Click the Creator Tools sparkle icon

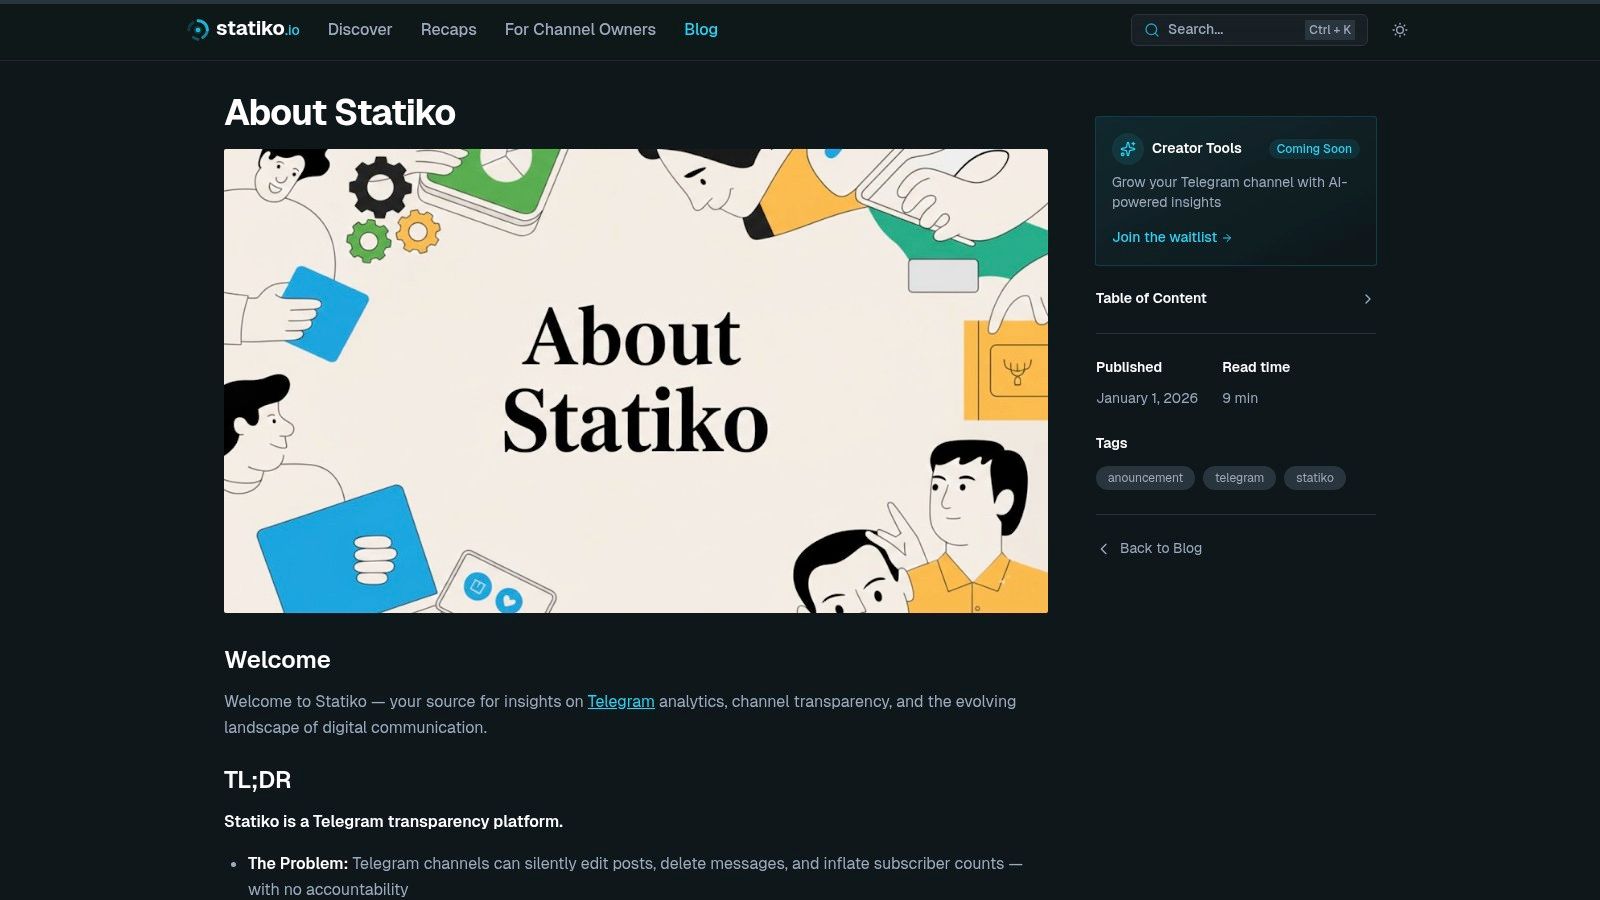tap(1128, 149)
